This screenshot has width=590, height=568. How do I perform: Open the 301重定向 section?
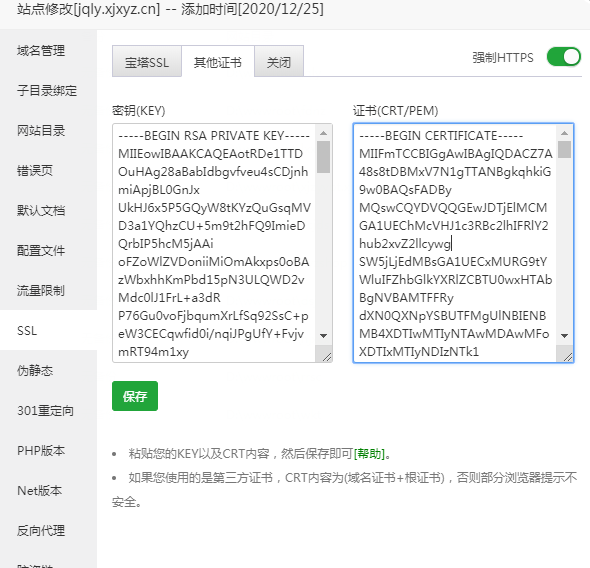(45, 410)
